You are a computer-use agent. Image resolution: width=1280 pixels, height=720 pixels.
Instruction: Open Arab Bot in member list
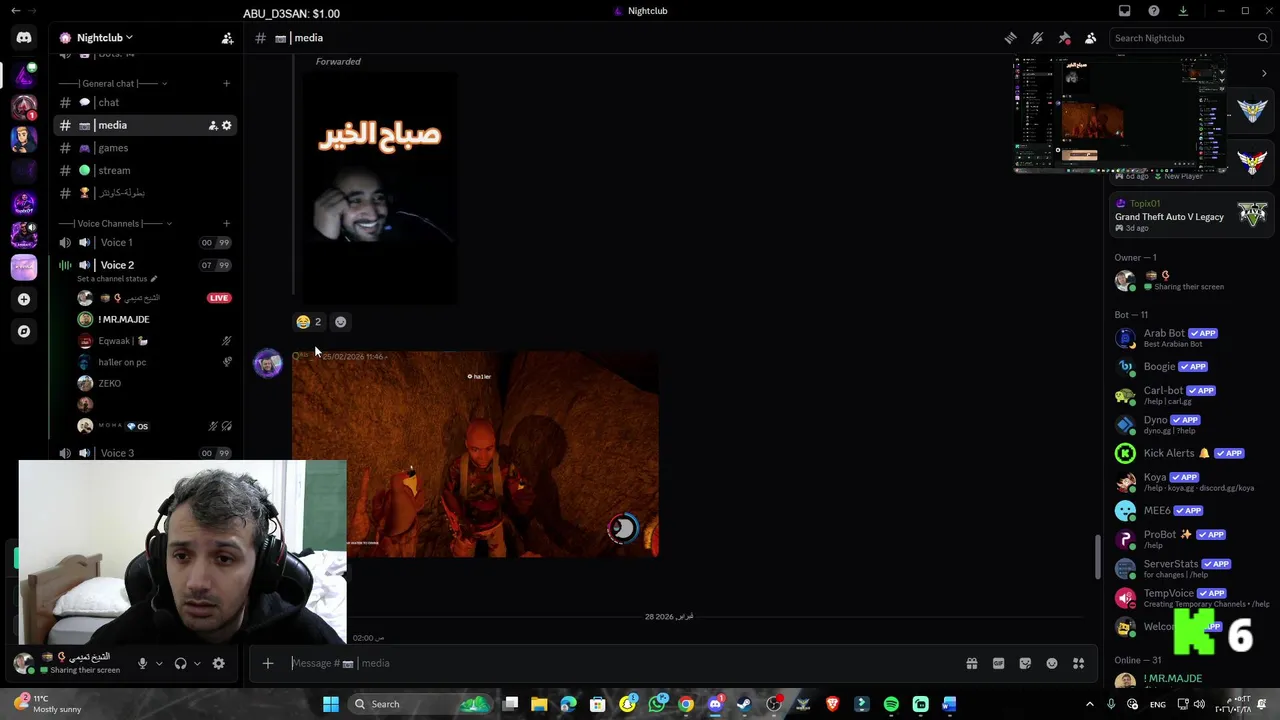1190,338
